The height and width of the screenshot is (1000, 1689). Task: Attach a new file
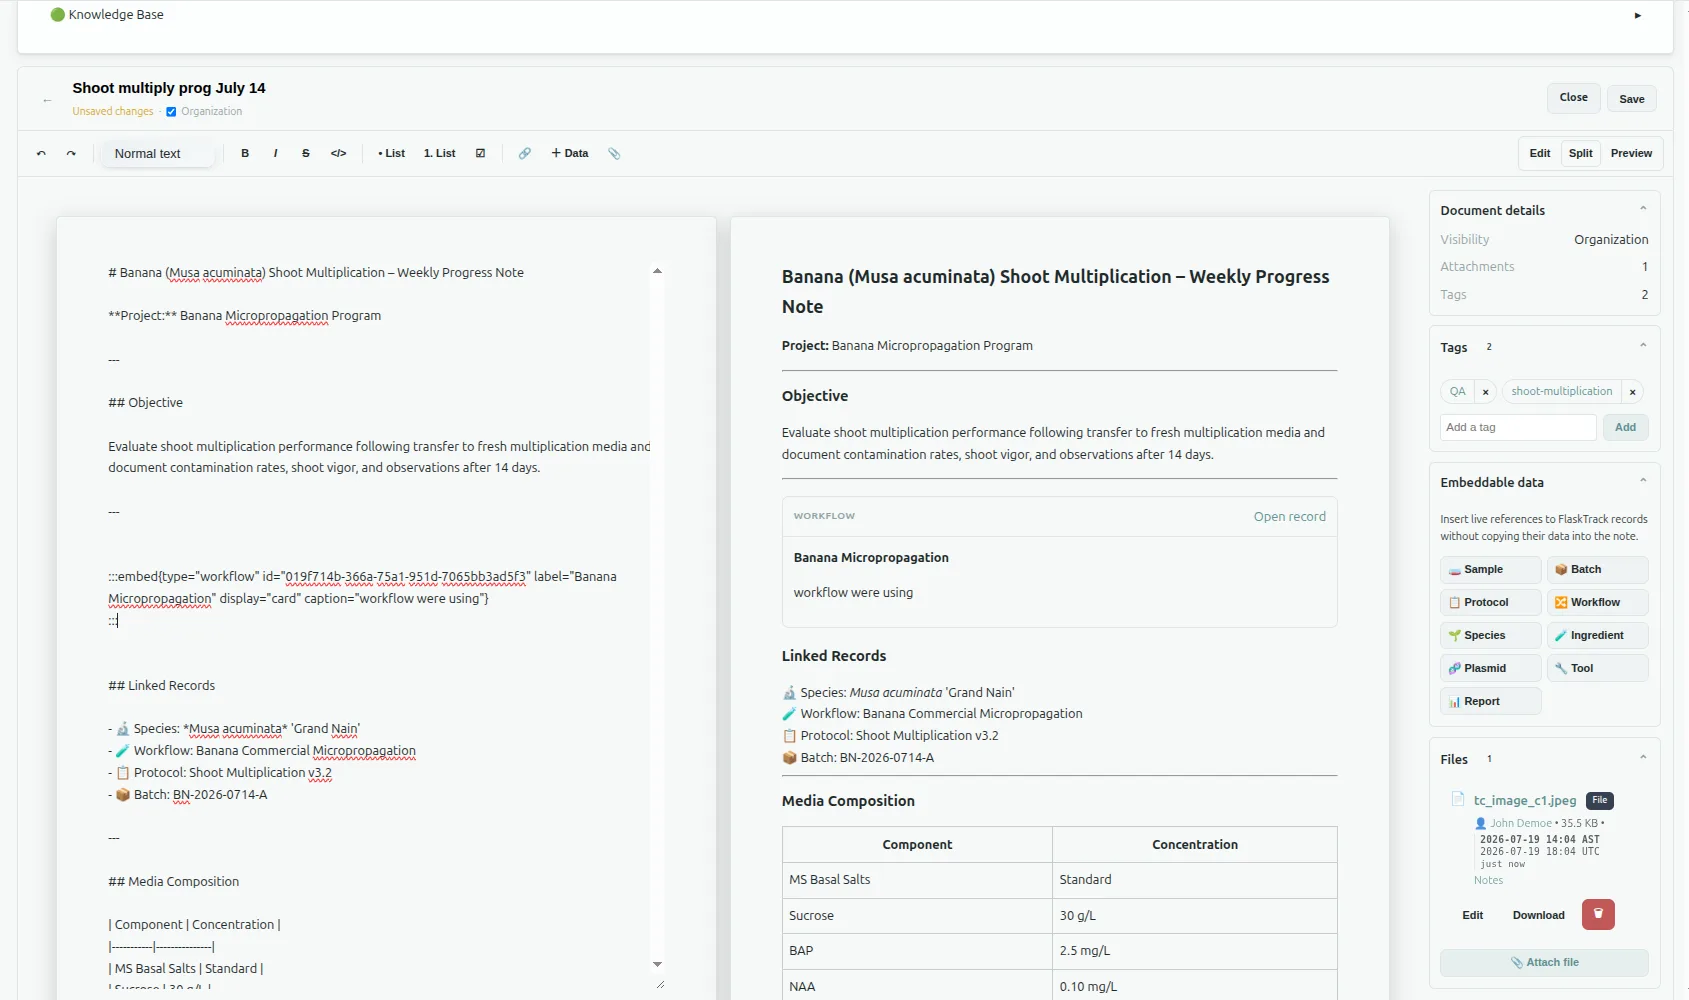click(x=1544, y=963)
